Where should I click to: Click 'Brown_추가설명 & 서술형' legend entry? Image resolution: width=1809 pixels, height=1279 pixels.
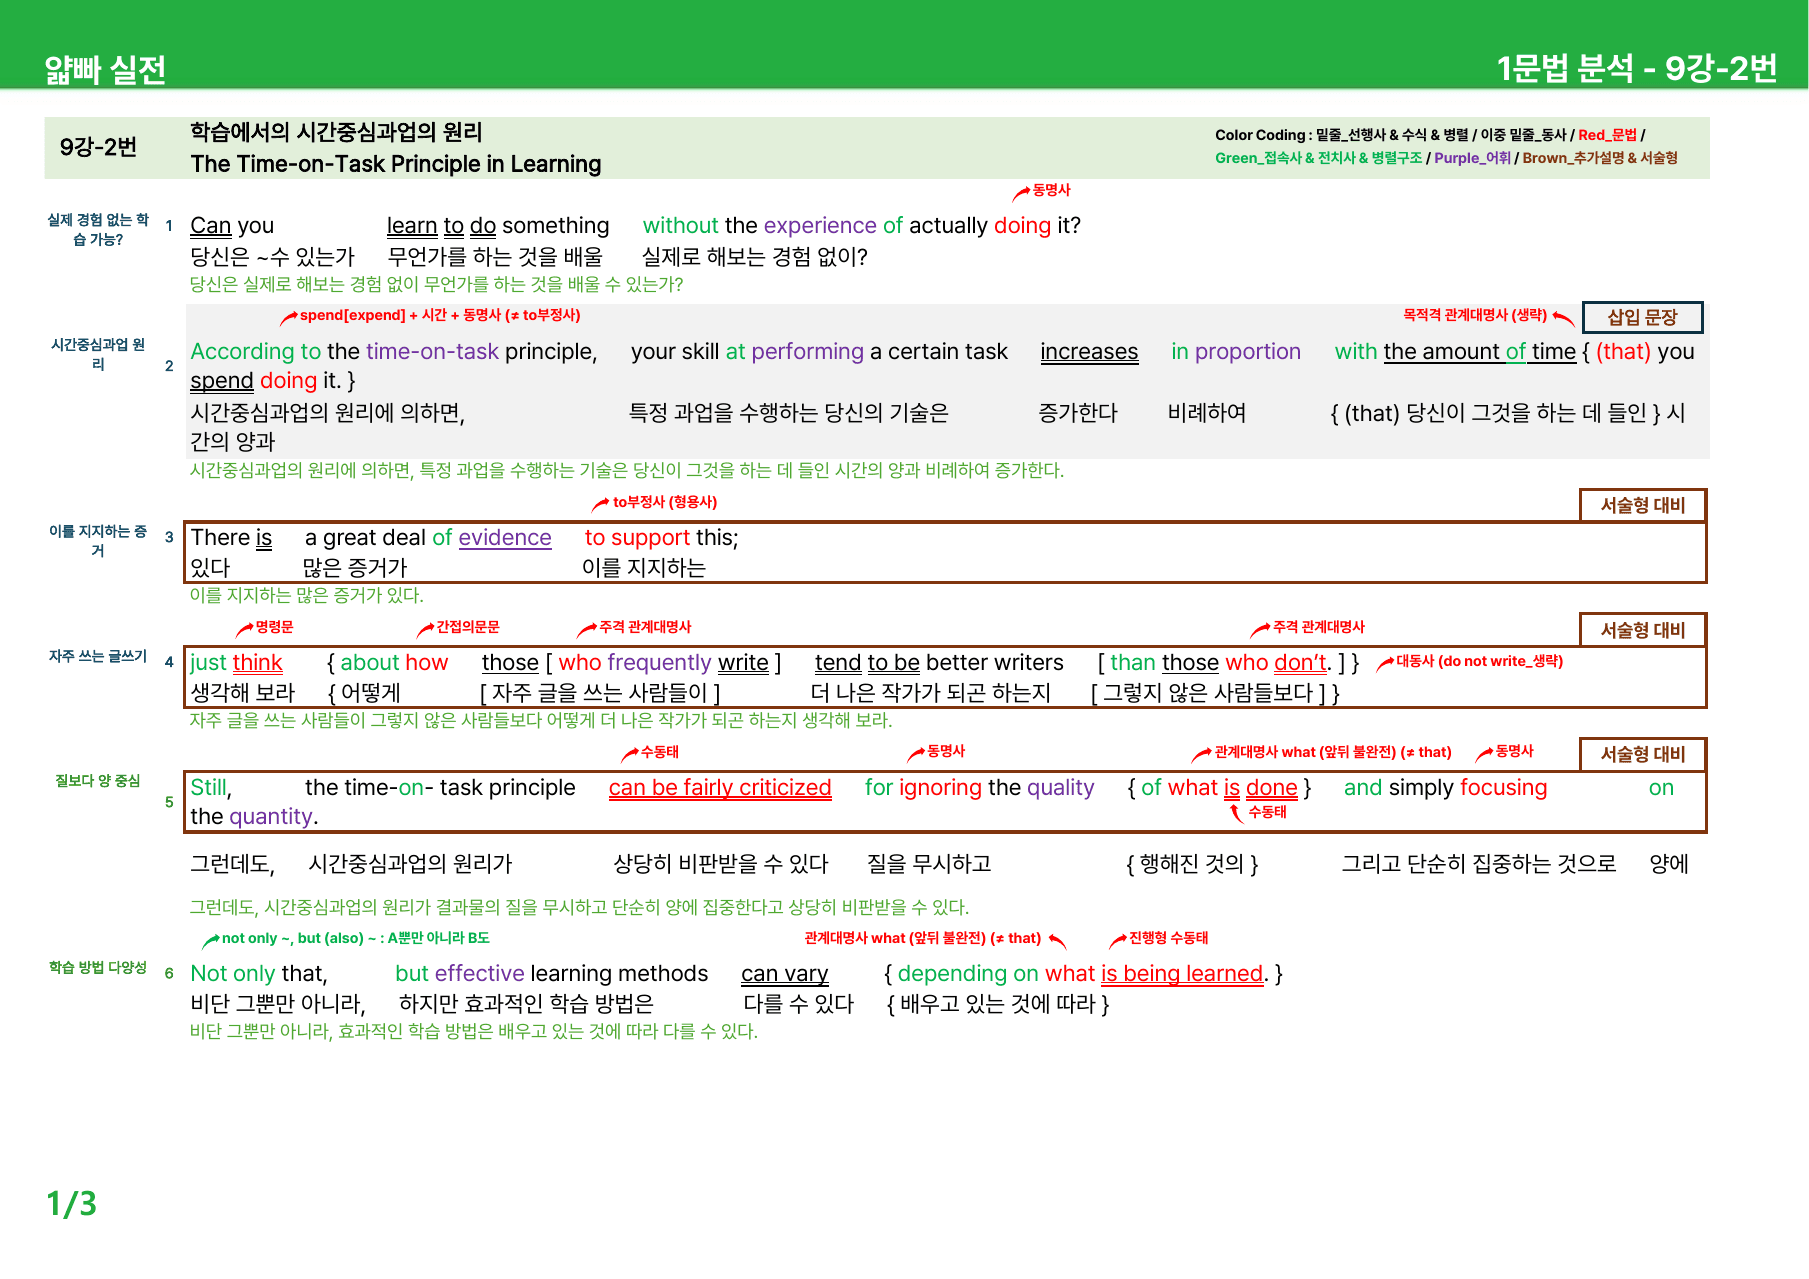click(x=1600, y=158)
